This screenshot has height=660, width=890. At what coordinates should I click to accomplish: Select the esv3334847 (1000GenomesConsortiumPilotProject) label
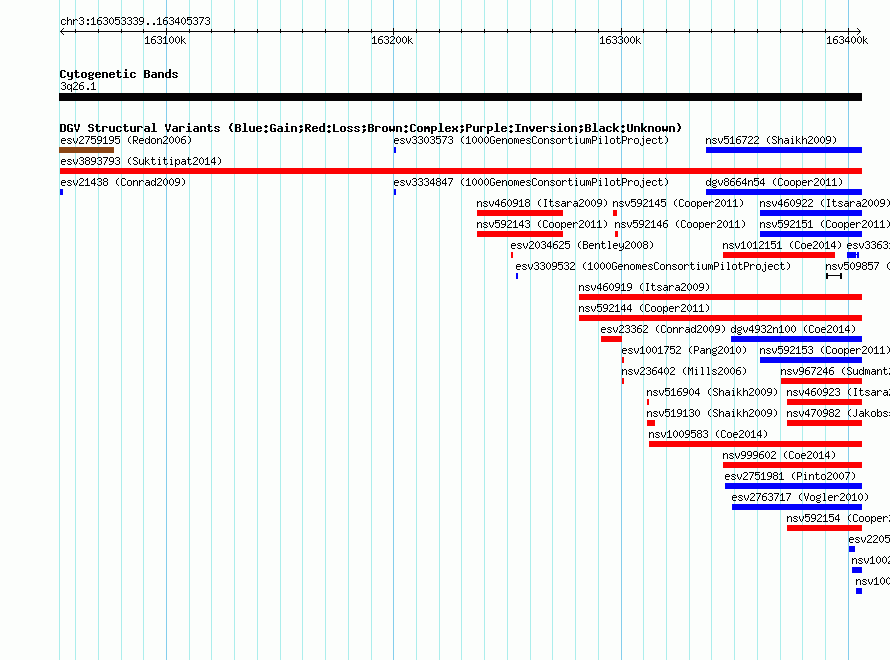pyautogui.click(x=531, y=182)
